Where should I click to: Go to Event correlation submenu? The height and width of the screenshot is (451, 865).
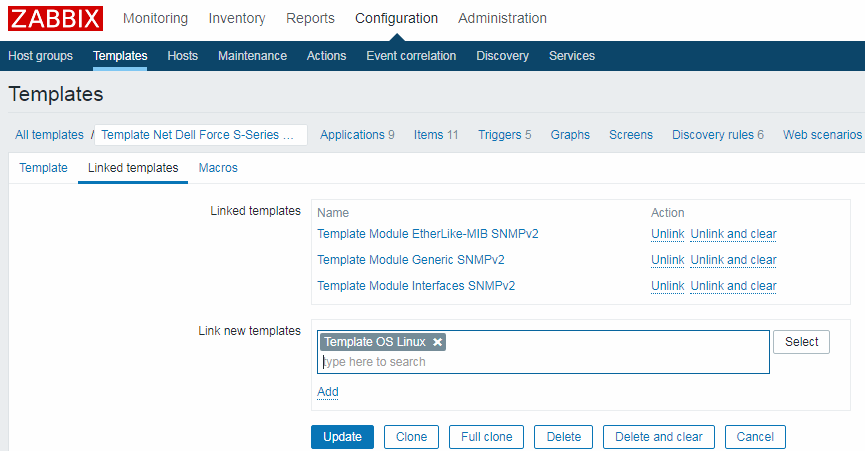tap(411, 56)
